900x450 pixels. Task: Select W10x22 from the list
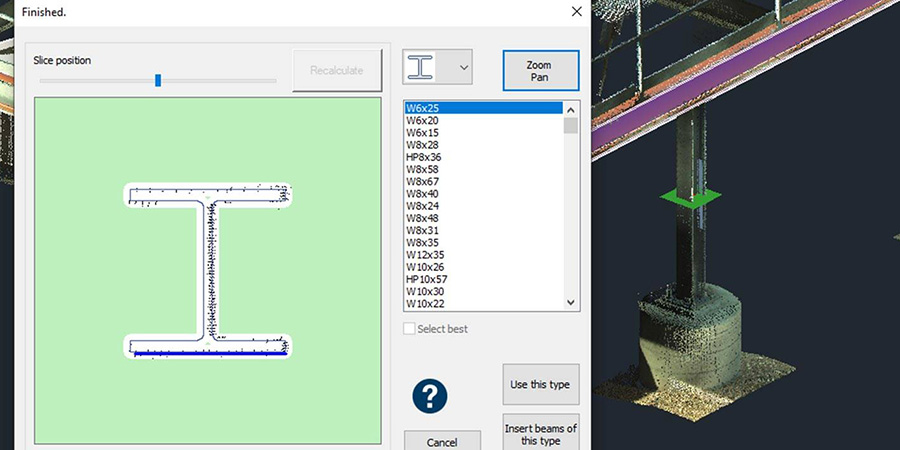click(x=424, y=303)
